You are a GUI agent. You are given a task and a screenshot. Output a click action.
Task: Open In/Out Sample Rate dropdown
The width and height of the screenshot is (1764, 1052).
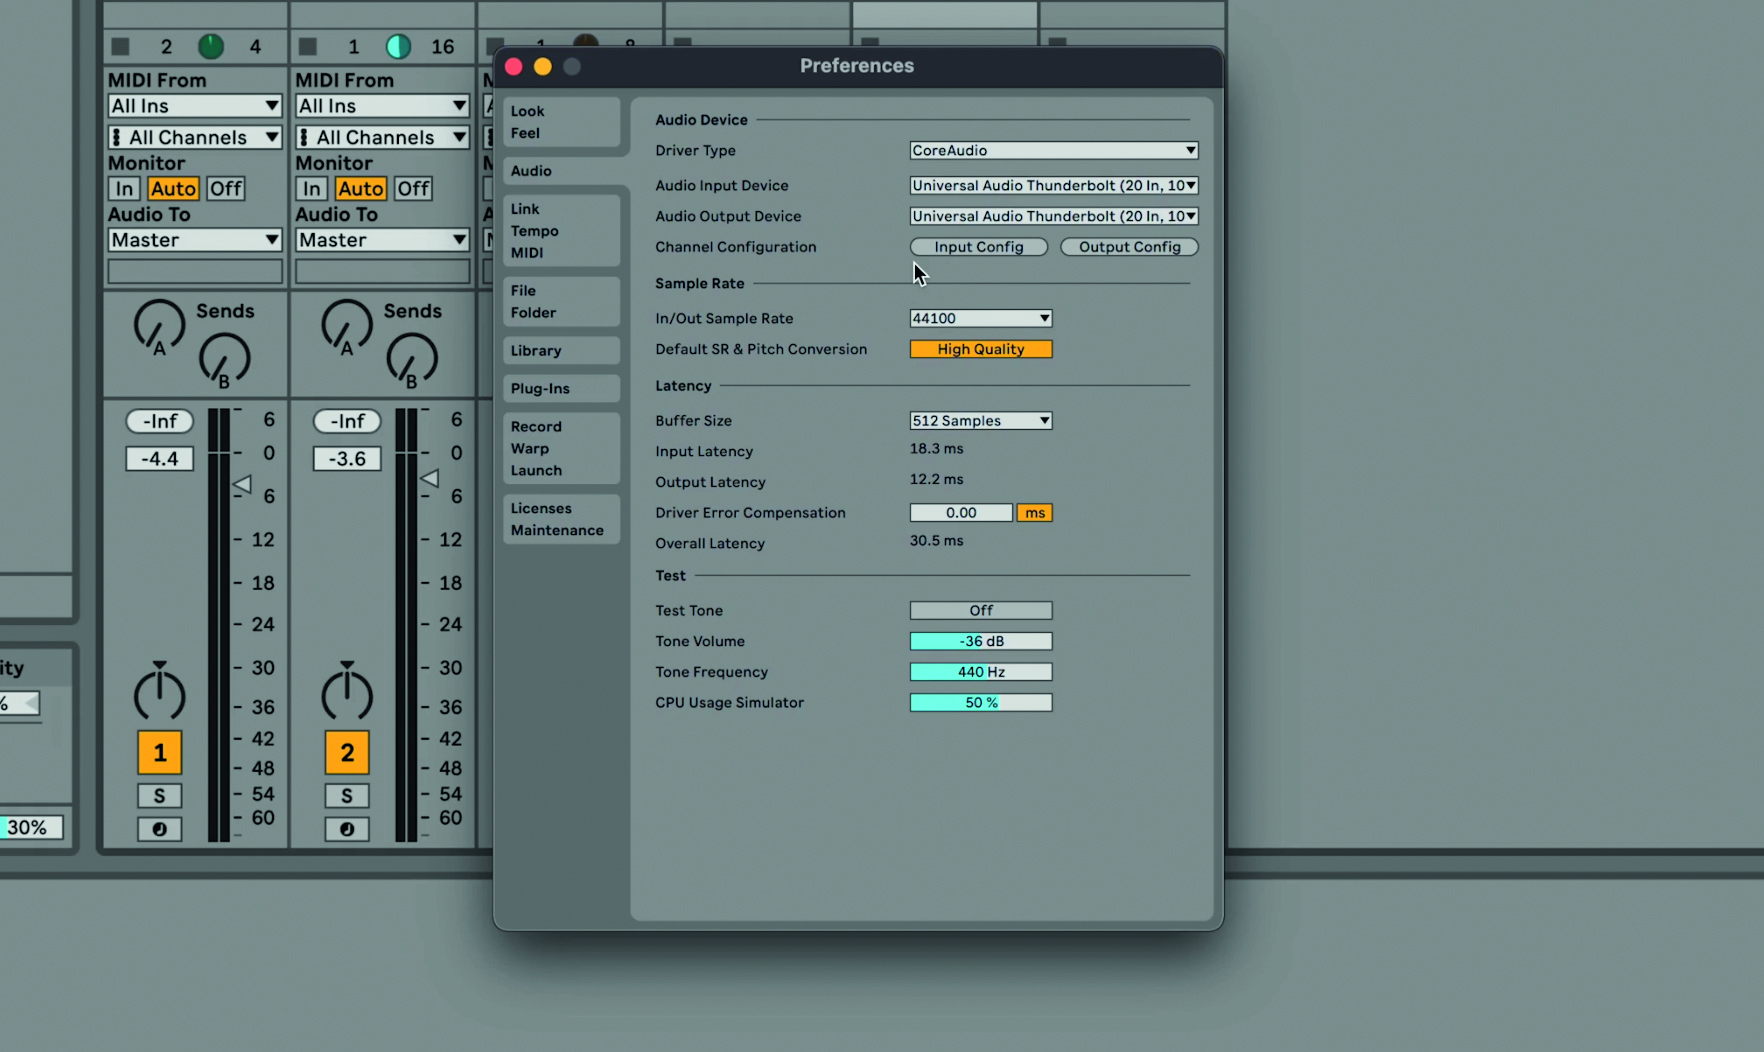click(981, 318)
